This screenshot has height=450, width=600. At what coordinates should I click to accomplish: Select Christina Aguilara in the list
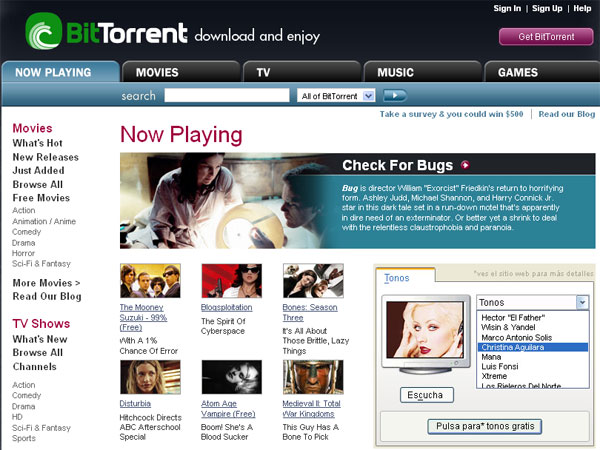pos(532,347)
